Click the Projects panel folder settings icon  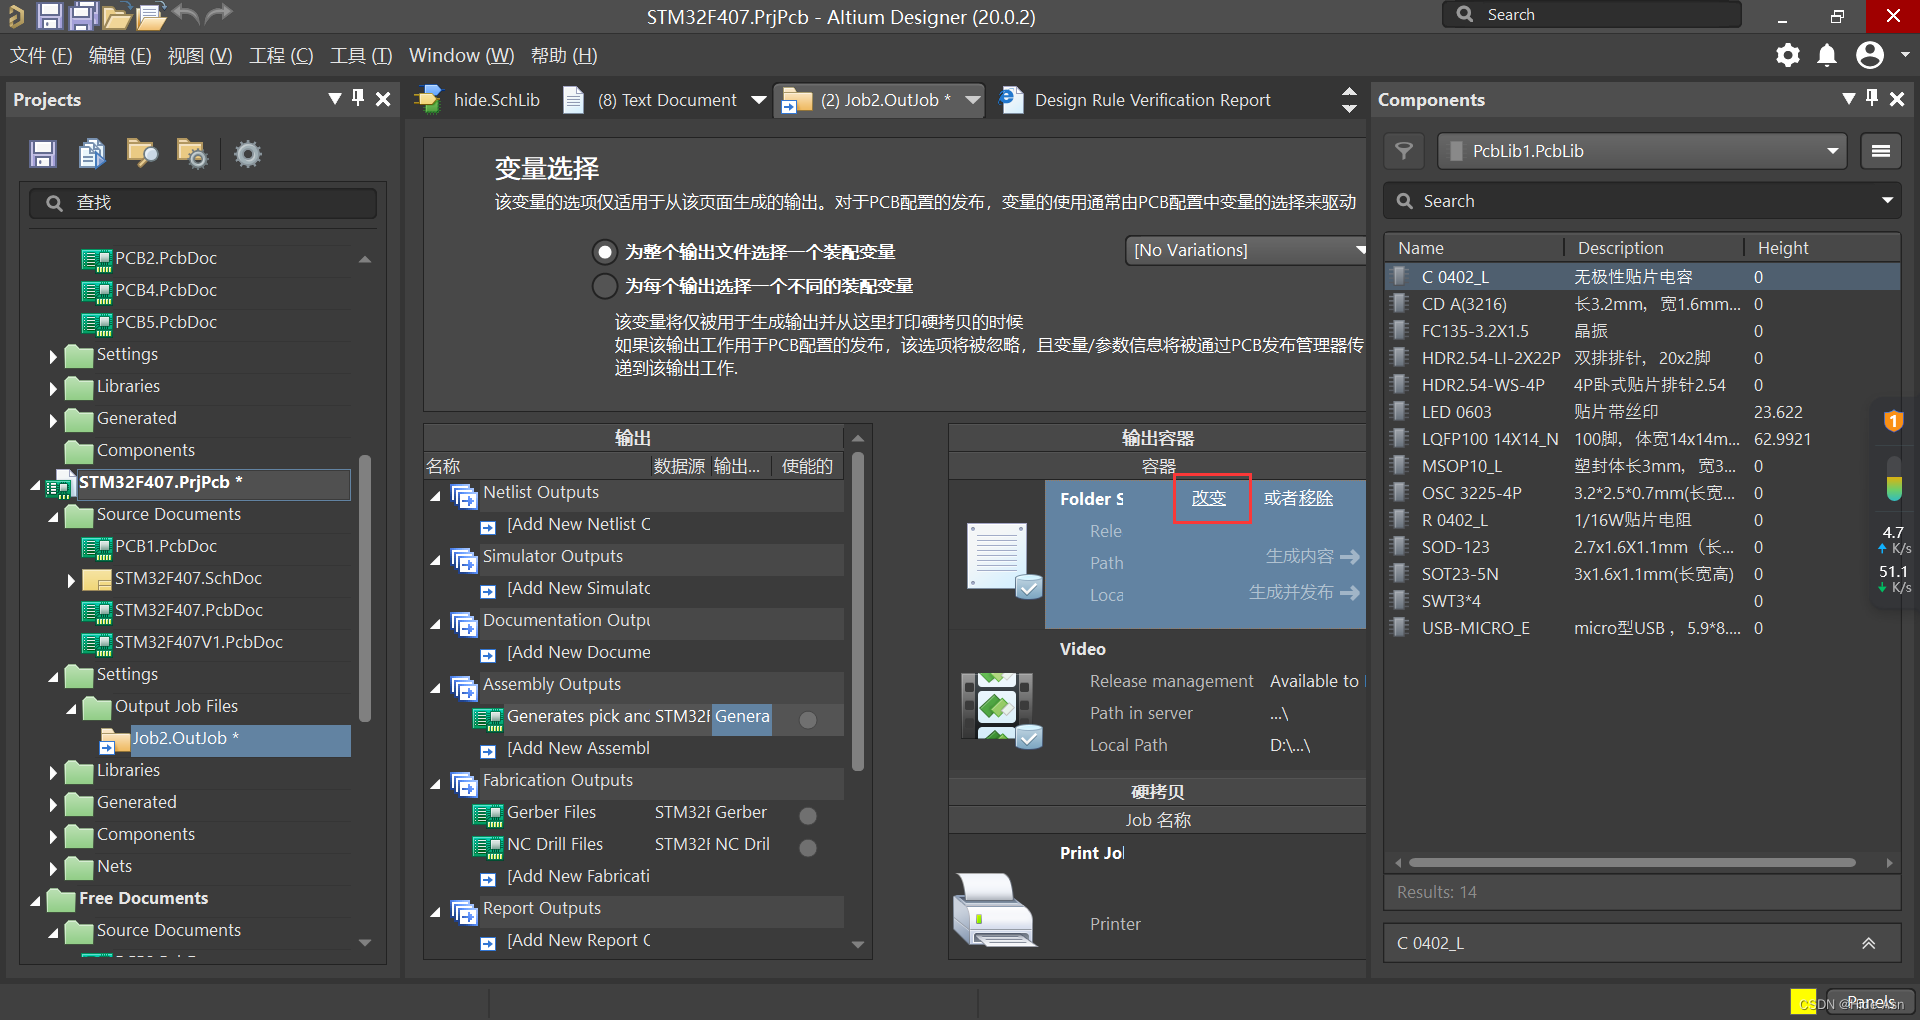[191, 153]
